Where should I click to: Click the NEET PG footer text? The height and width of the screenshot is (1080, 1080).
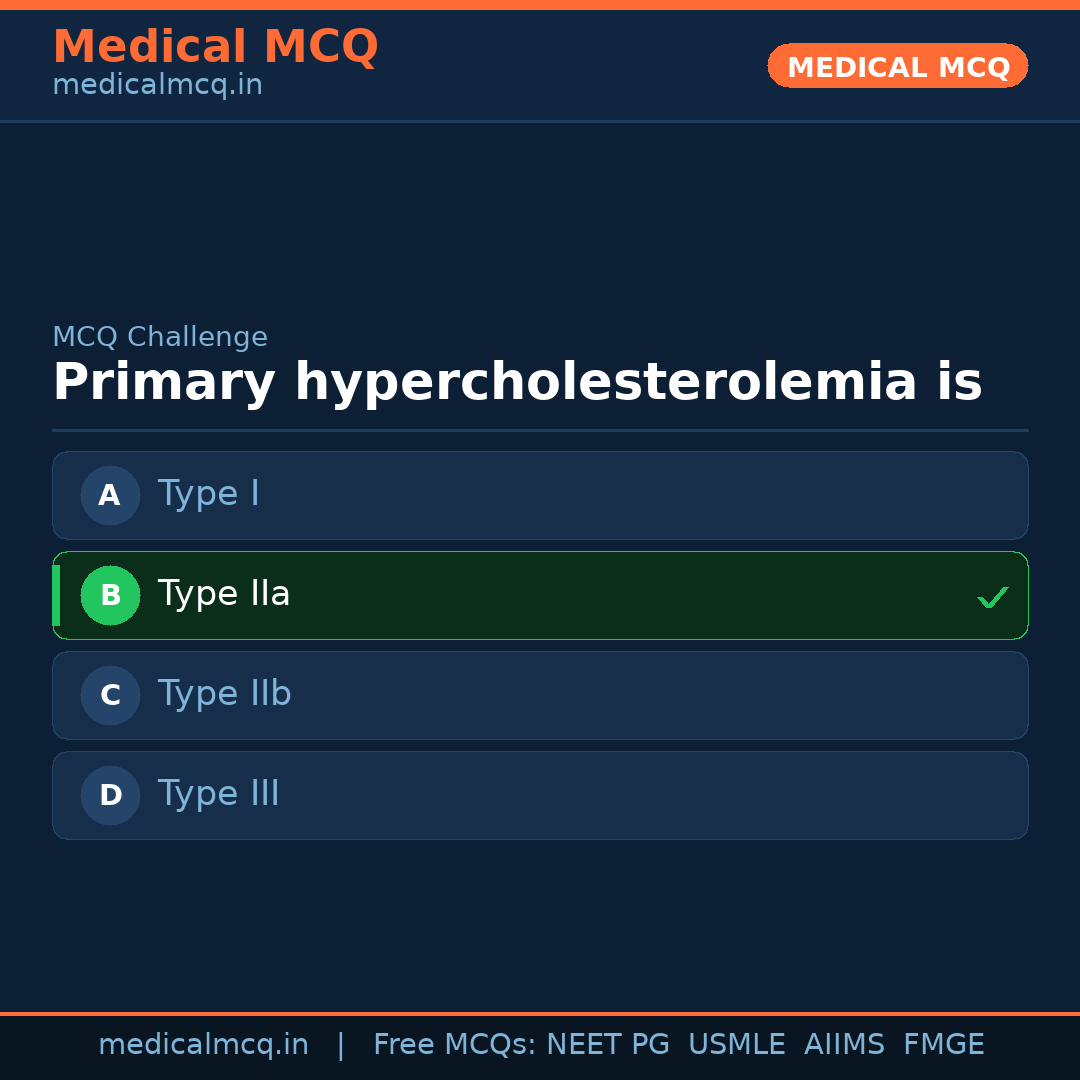(x=608, y=1044)
